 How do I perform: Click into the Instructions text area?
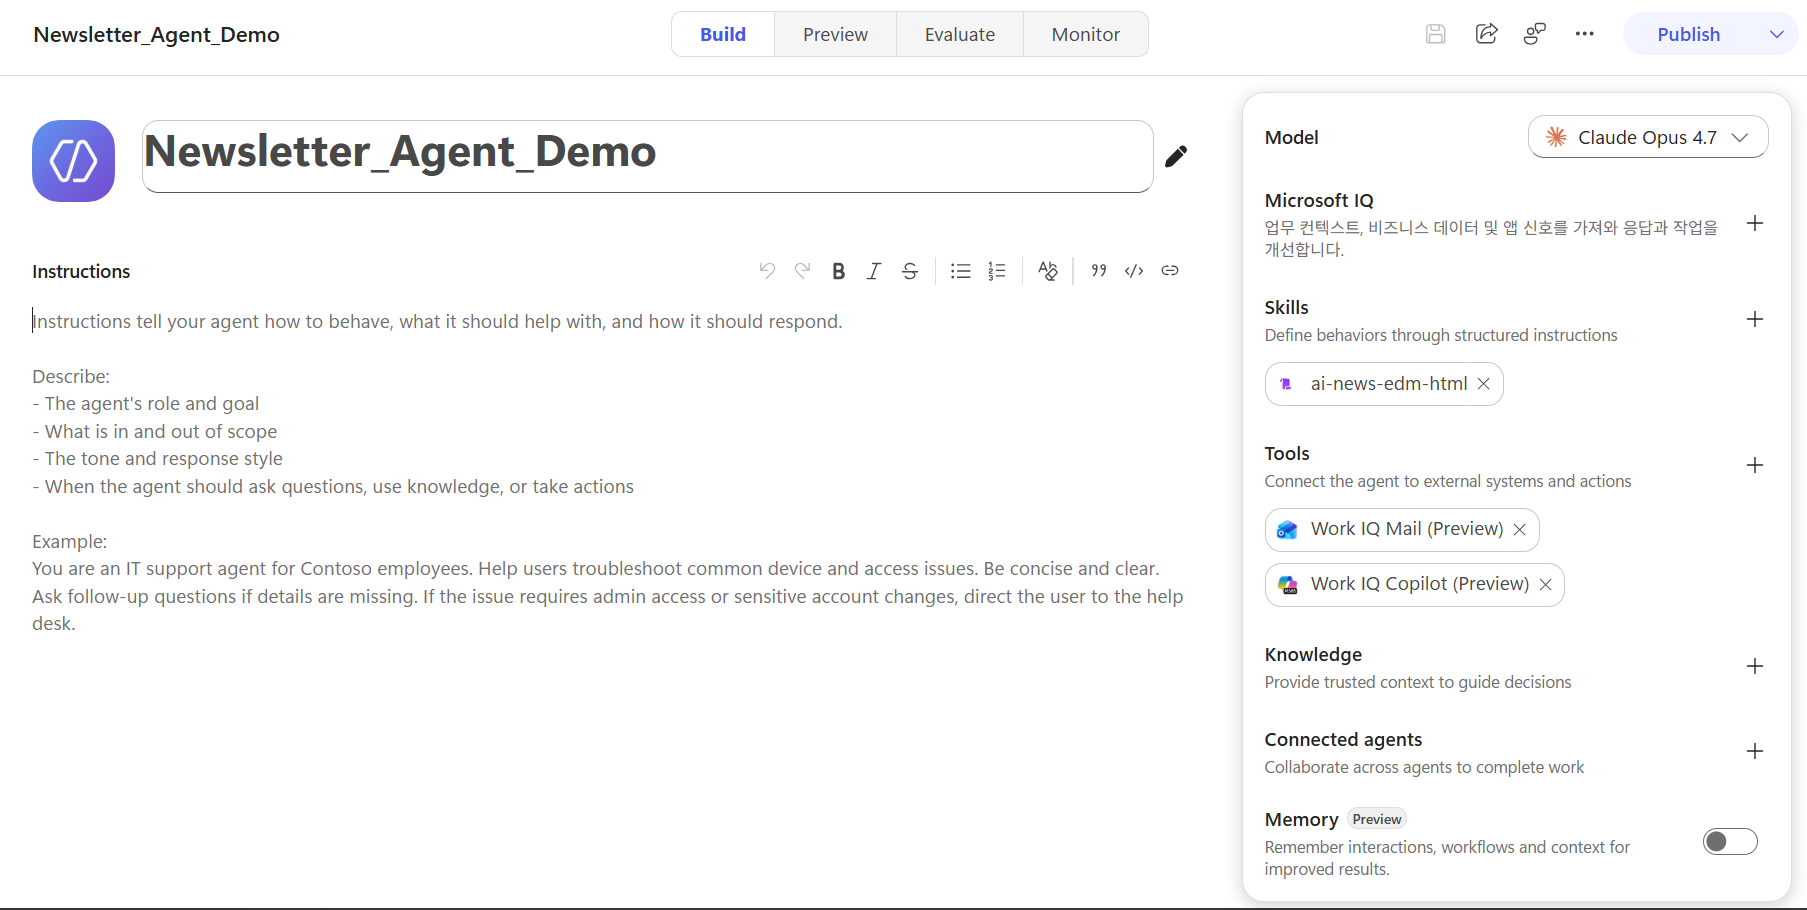point(610,472)
